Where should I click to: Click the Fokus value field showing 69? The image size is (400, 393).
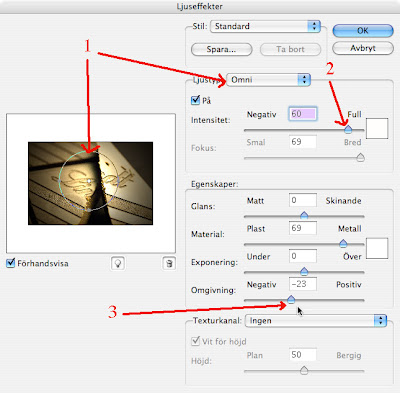303,142
